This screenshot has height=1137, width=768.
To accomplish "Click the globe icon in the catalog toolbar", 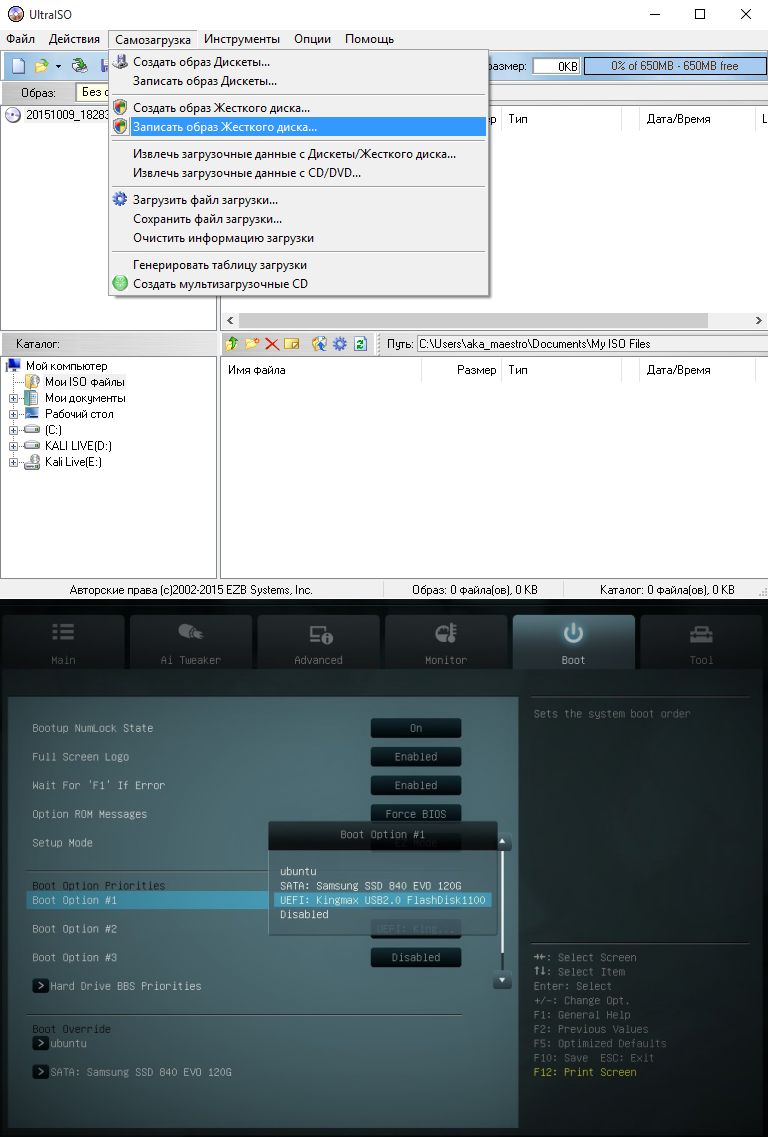I will pos(319,344).
